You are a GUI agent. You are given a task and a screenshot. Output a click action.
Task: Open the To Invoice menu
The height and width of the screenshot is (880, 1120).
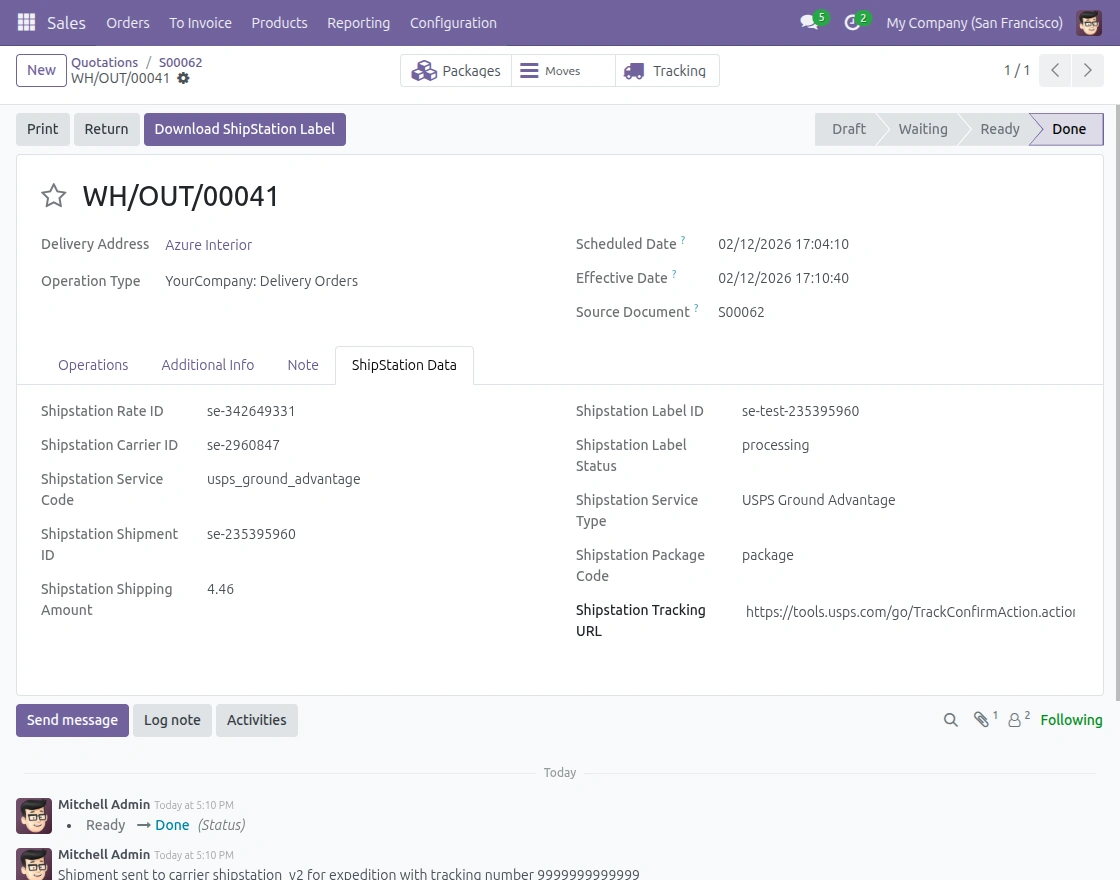point(201,23)
